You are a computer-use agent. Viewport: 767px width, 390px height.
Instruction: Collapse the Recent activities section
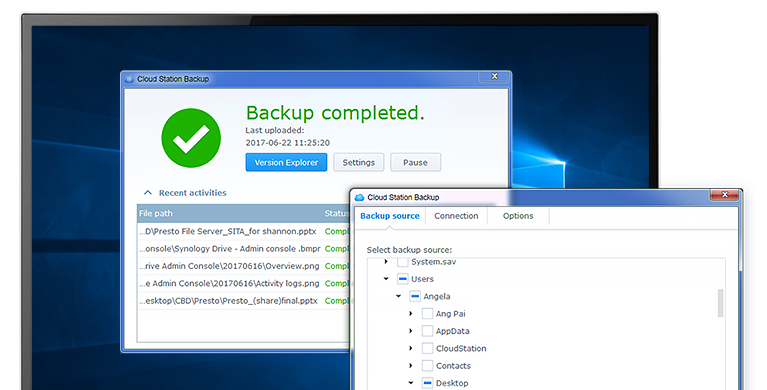pos(148,193)
